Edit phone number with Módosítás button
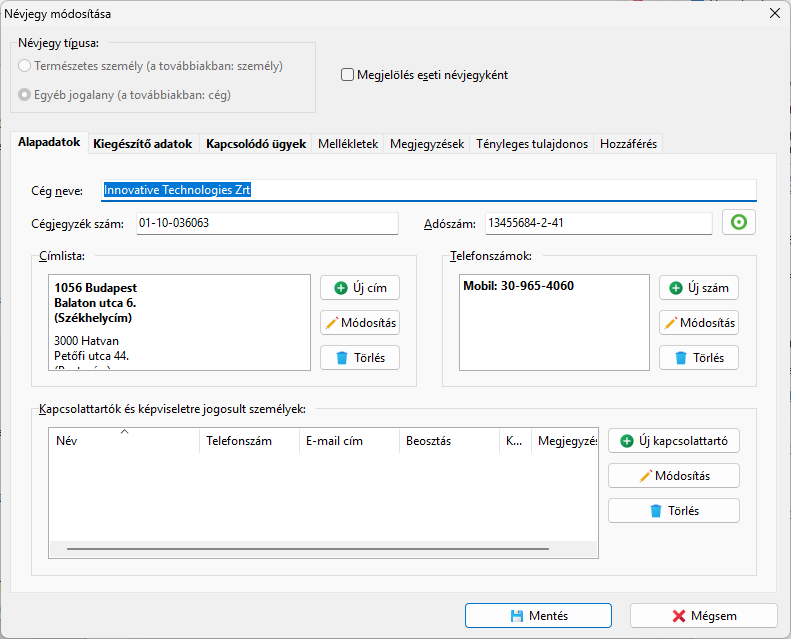This screenshot has height=639, width=791. 699,323
